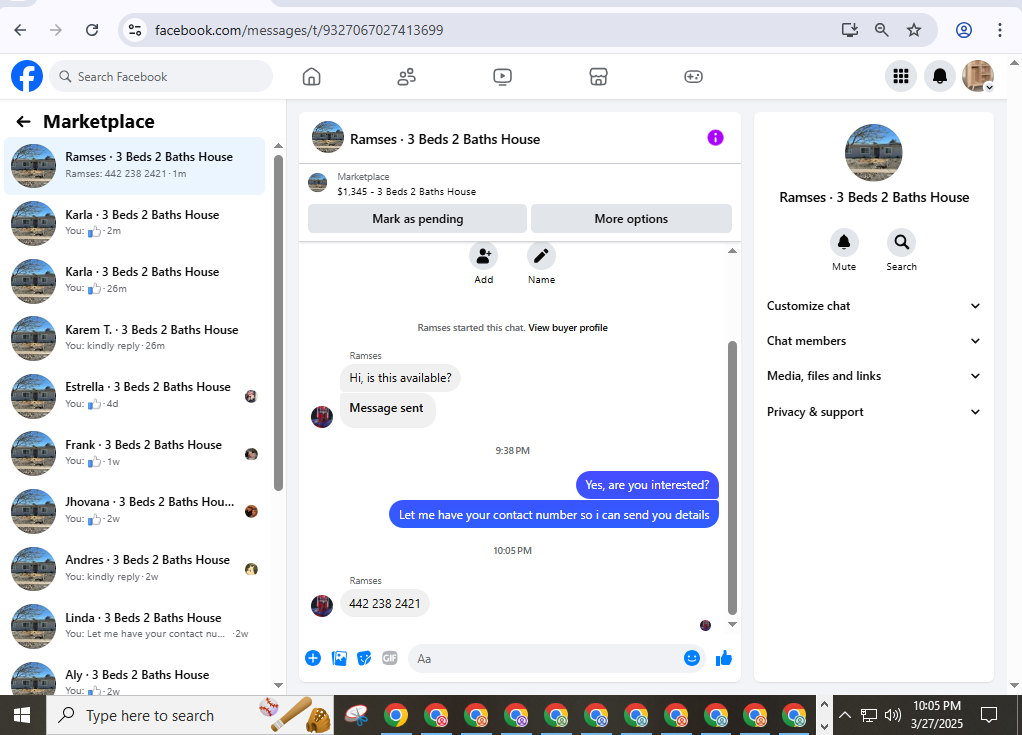1022x735 pixels.
Task: Open the Video tab icon
Action: pos(503,77)
